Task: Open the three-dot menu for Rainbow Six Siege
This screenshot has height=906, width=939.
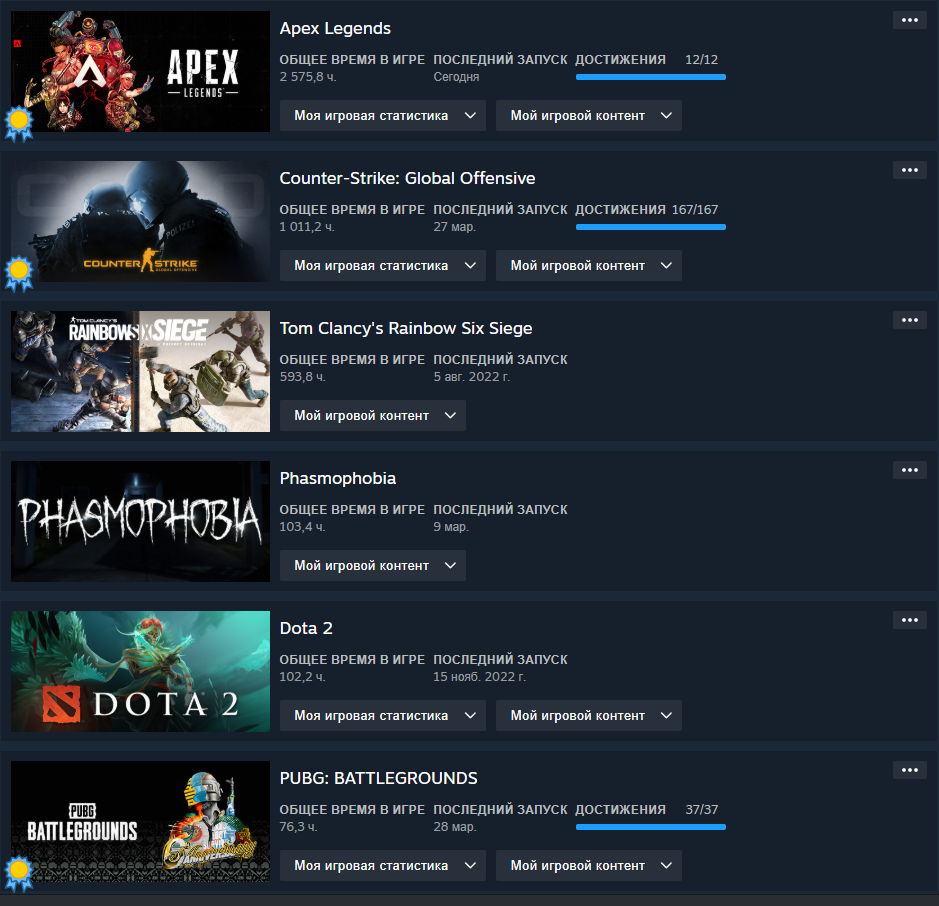Action: [910, 320]
